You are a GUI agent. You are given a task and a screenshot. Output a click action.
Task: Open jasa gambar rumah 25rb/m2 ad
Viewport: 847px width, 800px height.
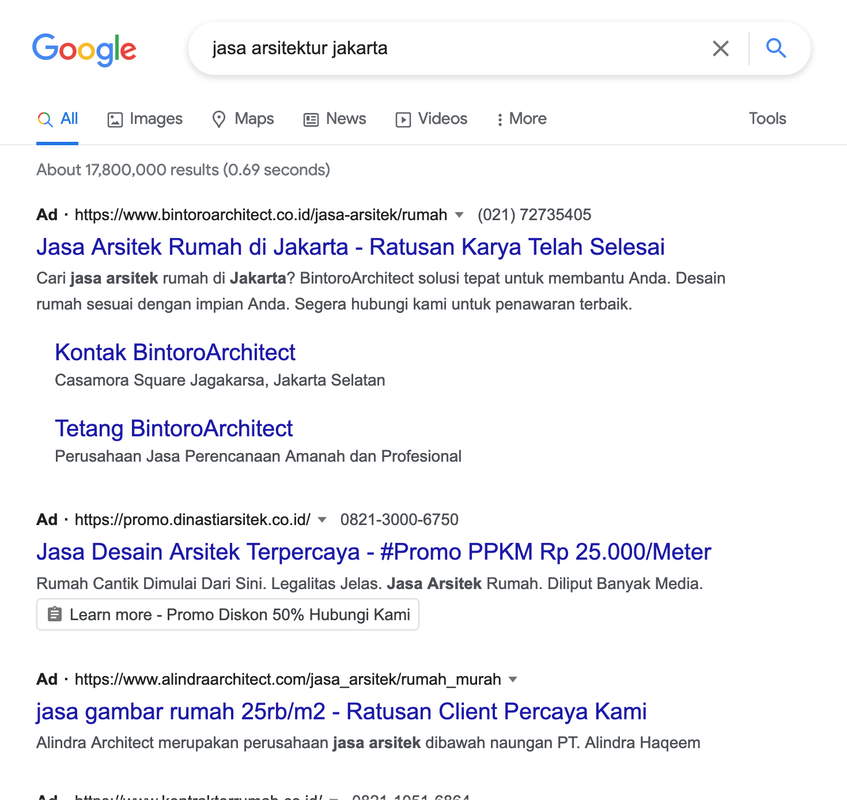[341, 712]
